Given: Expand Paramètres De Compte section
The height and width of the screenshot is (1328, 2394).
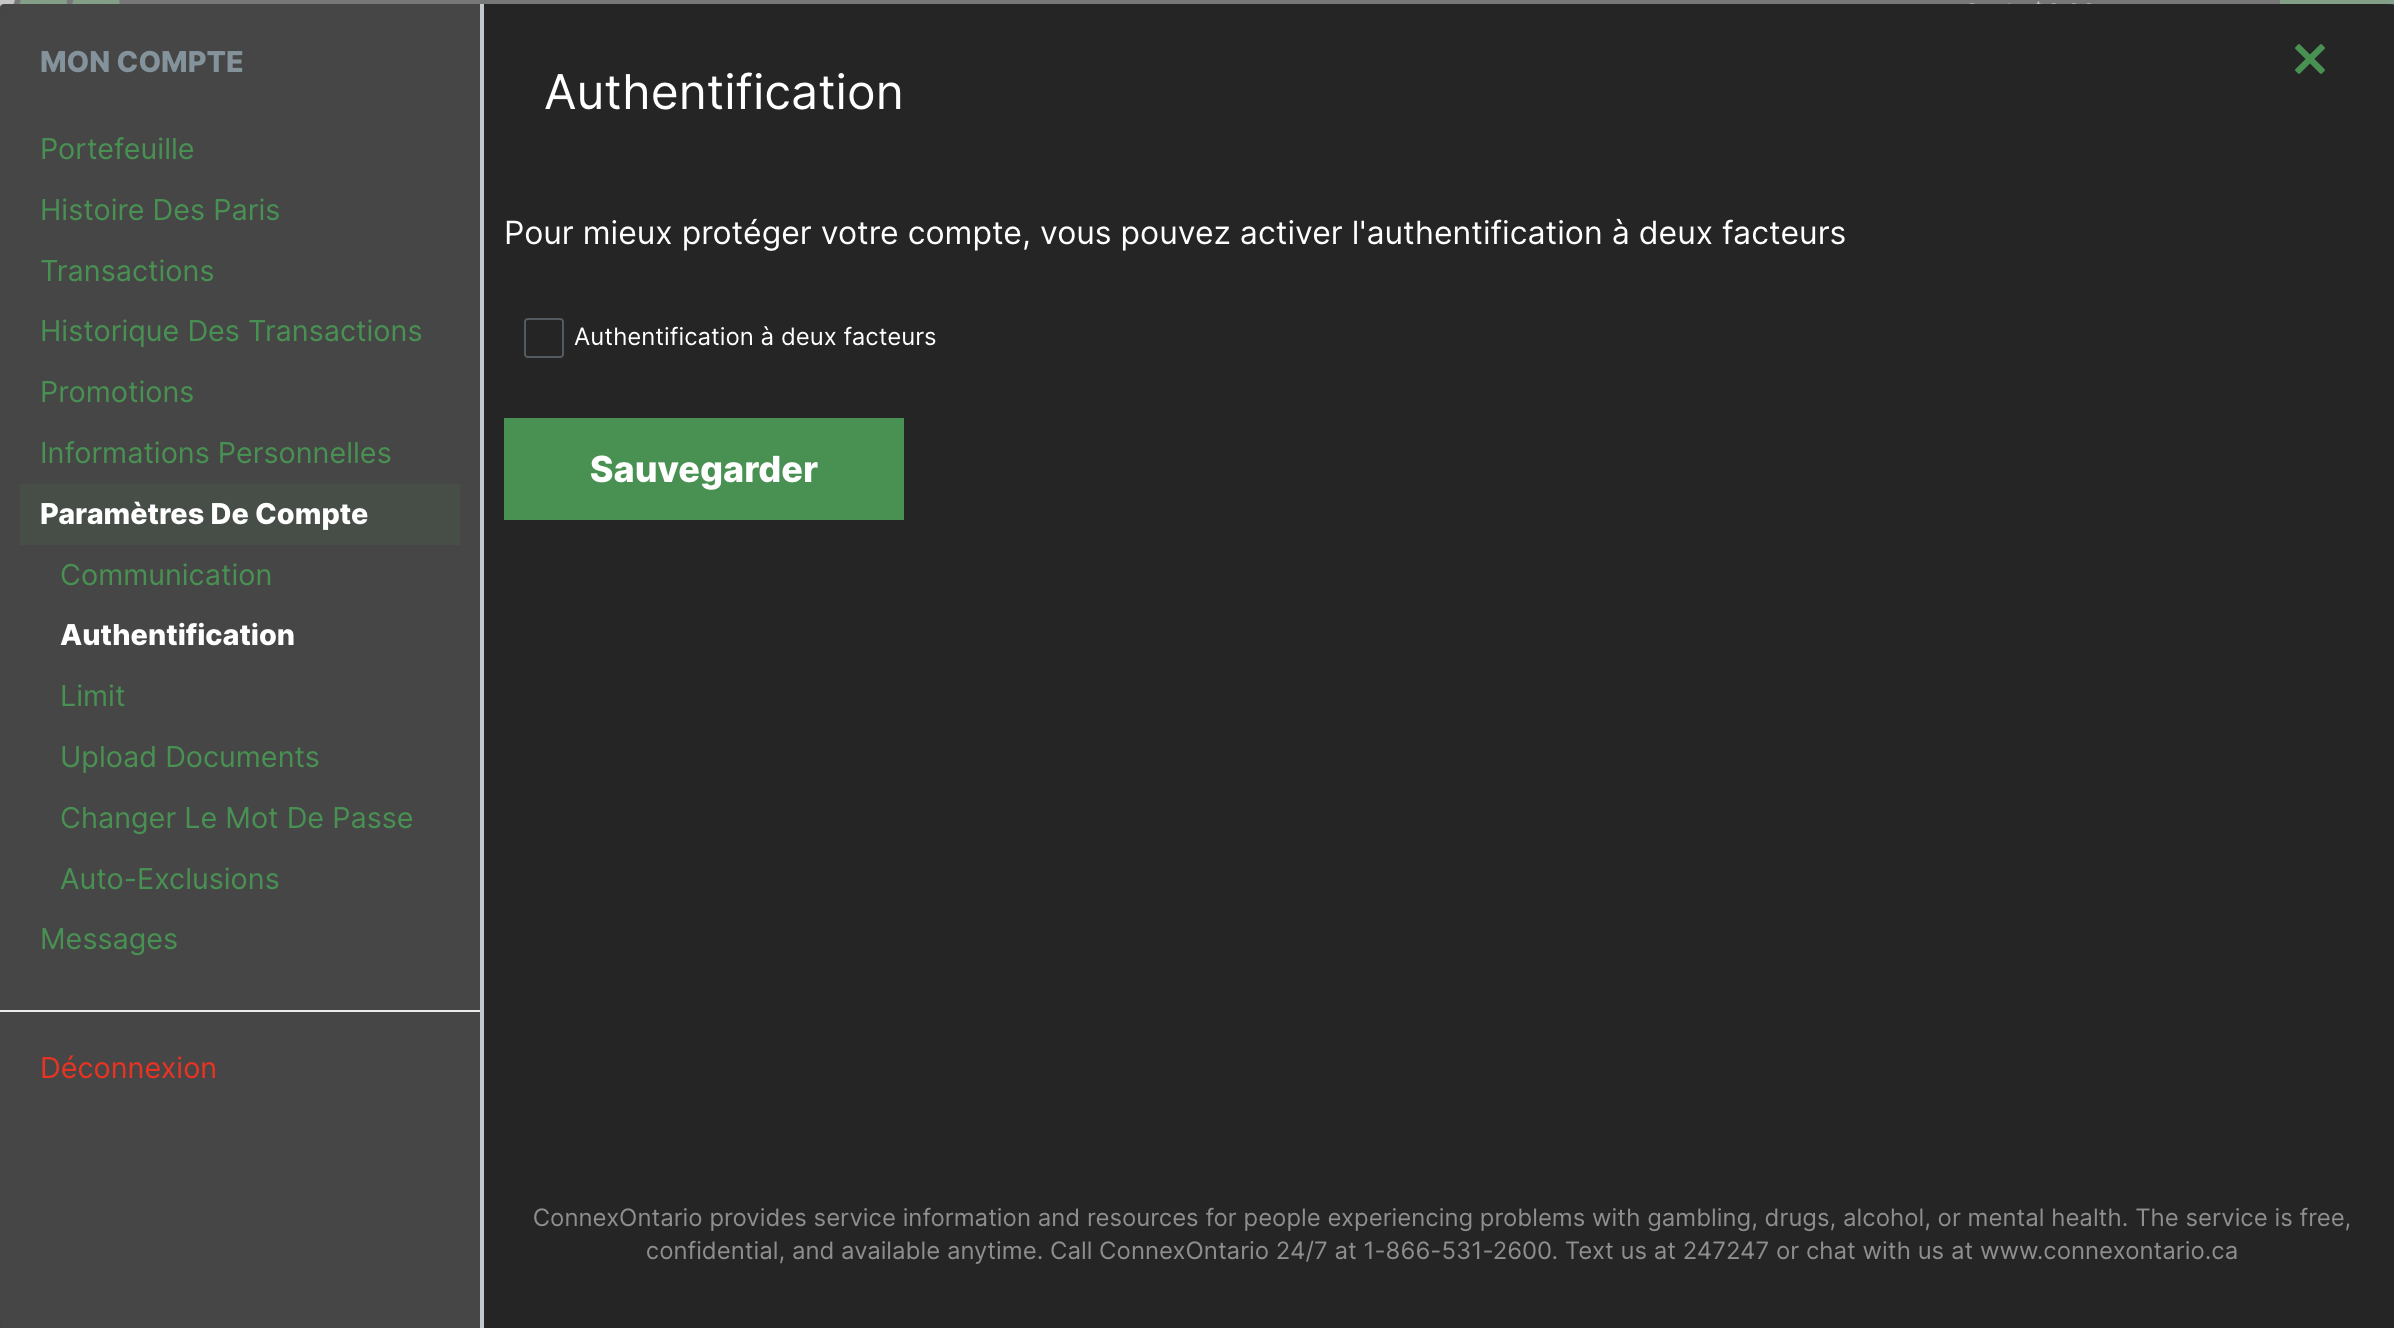Looking at the screenshot, I should [203, 513].
